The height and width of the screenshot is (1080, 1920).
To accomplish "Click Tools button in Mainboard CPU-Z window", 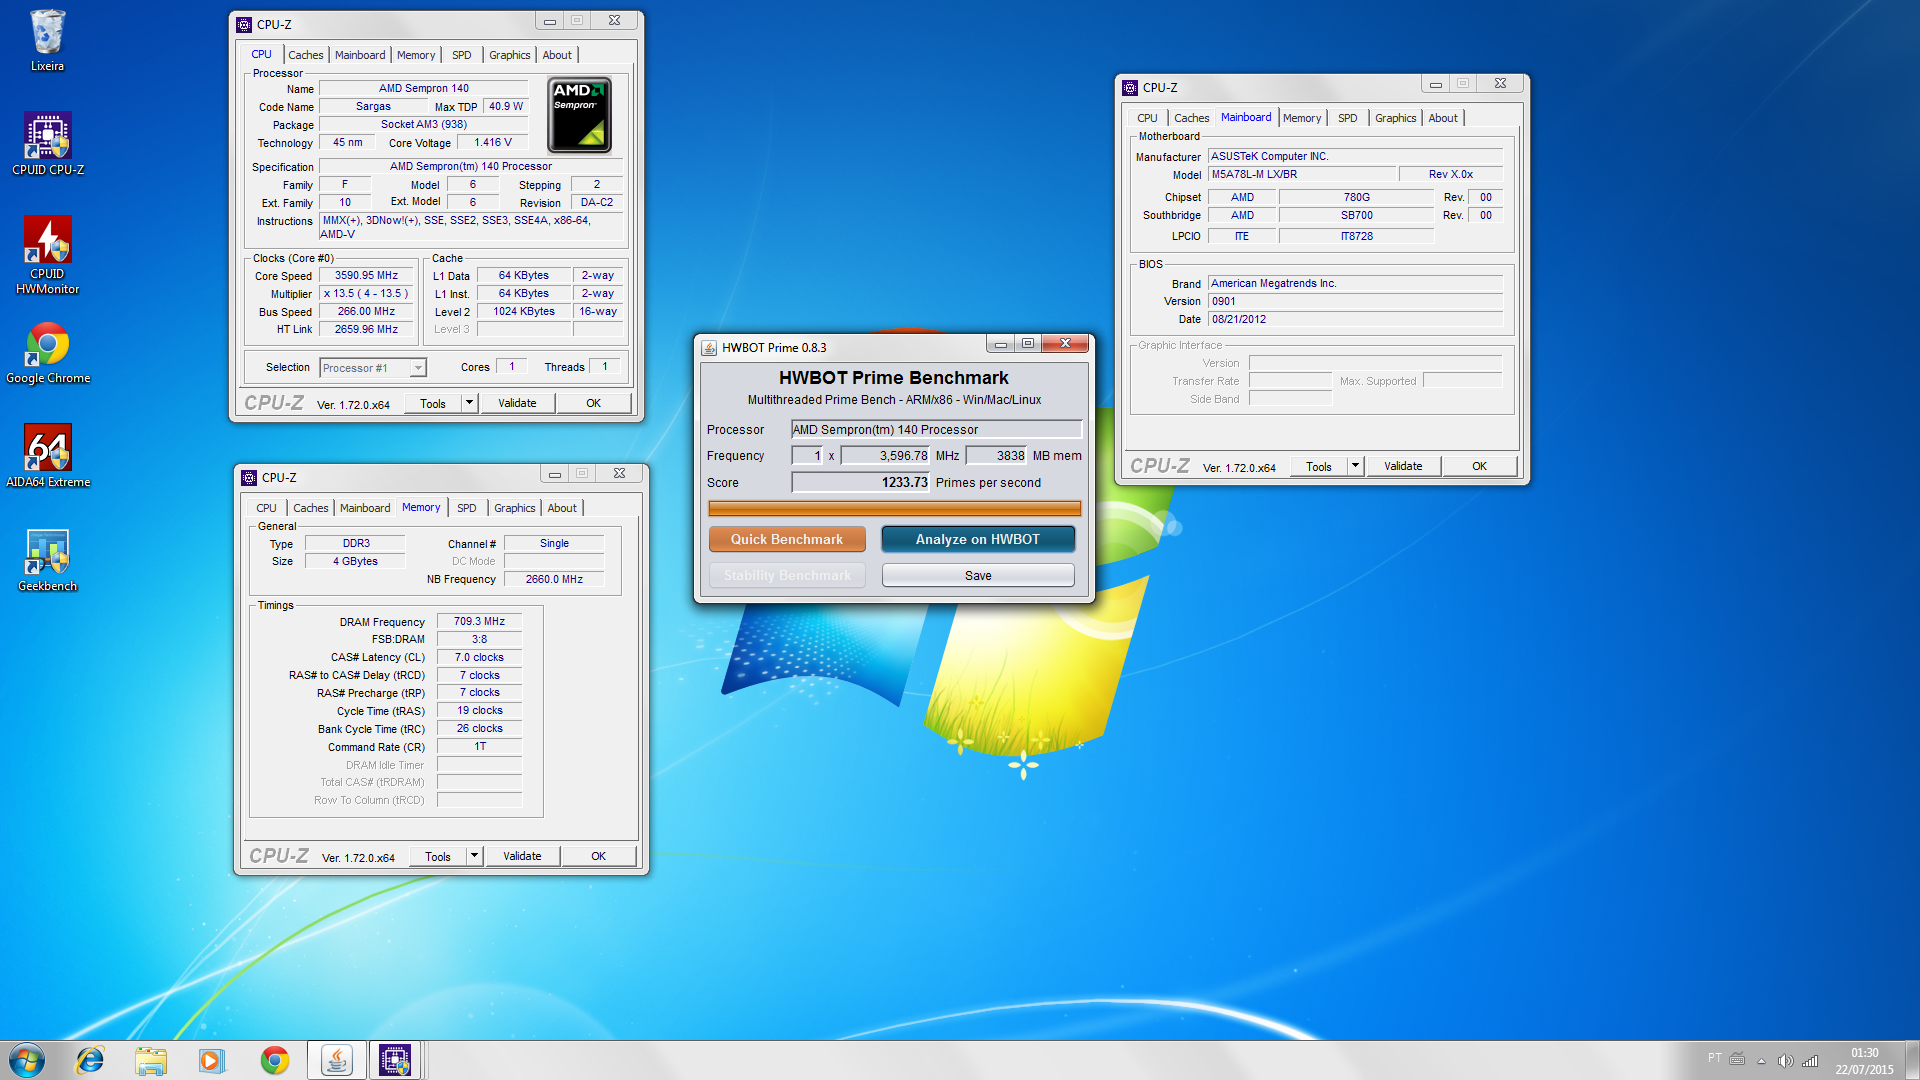I will pos(1319,466).
